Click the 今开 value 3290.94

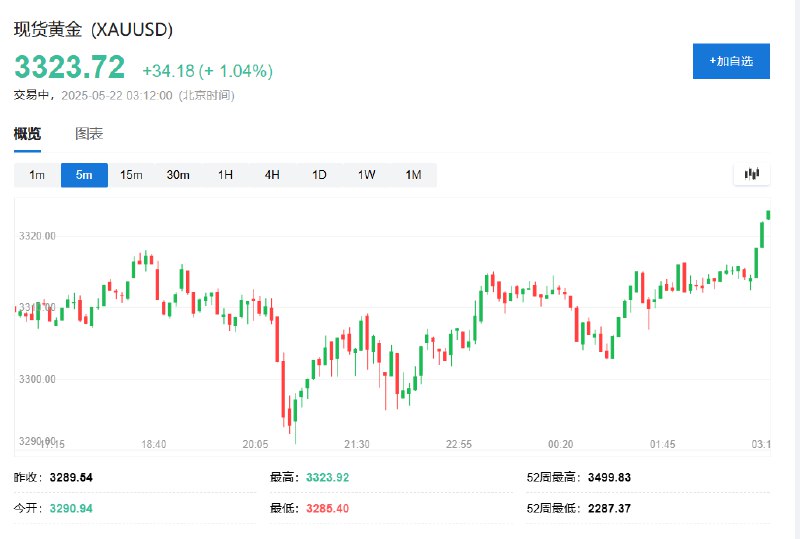point(71,508)
